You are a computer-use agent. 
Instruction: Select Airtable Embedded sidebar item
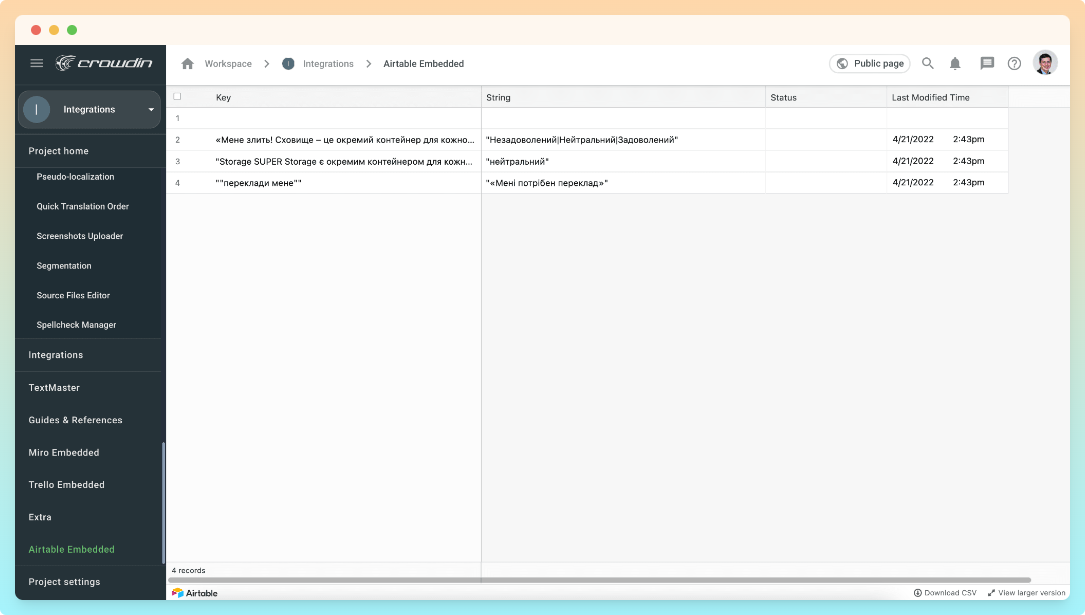click(71, 549)
